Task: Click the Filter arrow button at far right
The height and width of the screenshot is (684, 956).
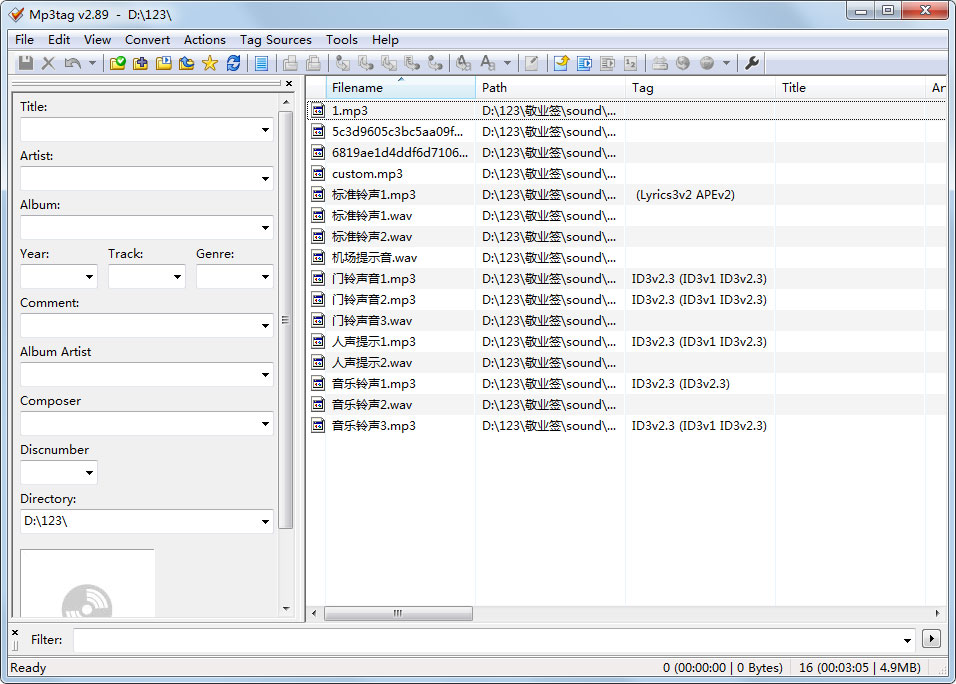Action: click(931, 639)
